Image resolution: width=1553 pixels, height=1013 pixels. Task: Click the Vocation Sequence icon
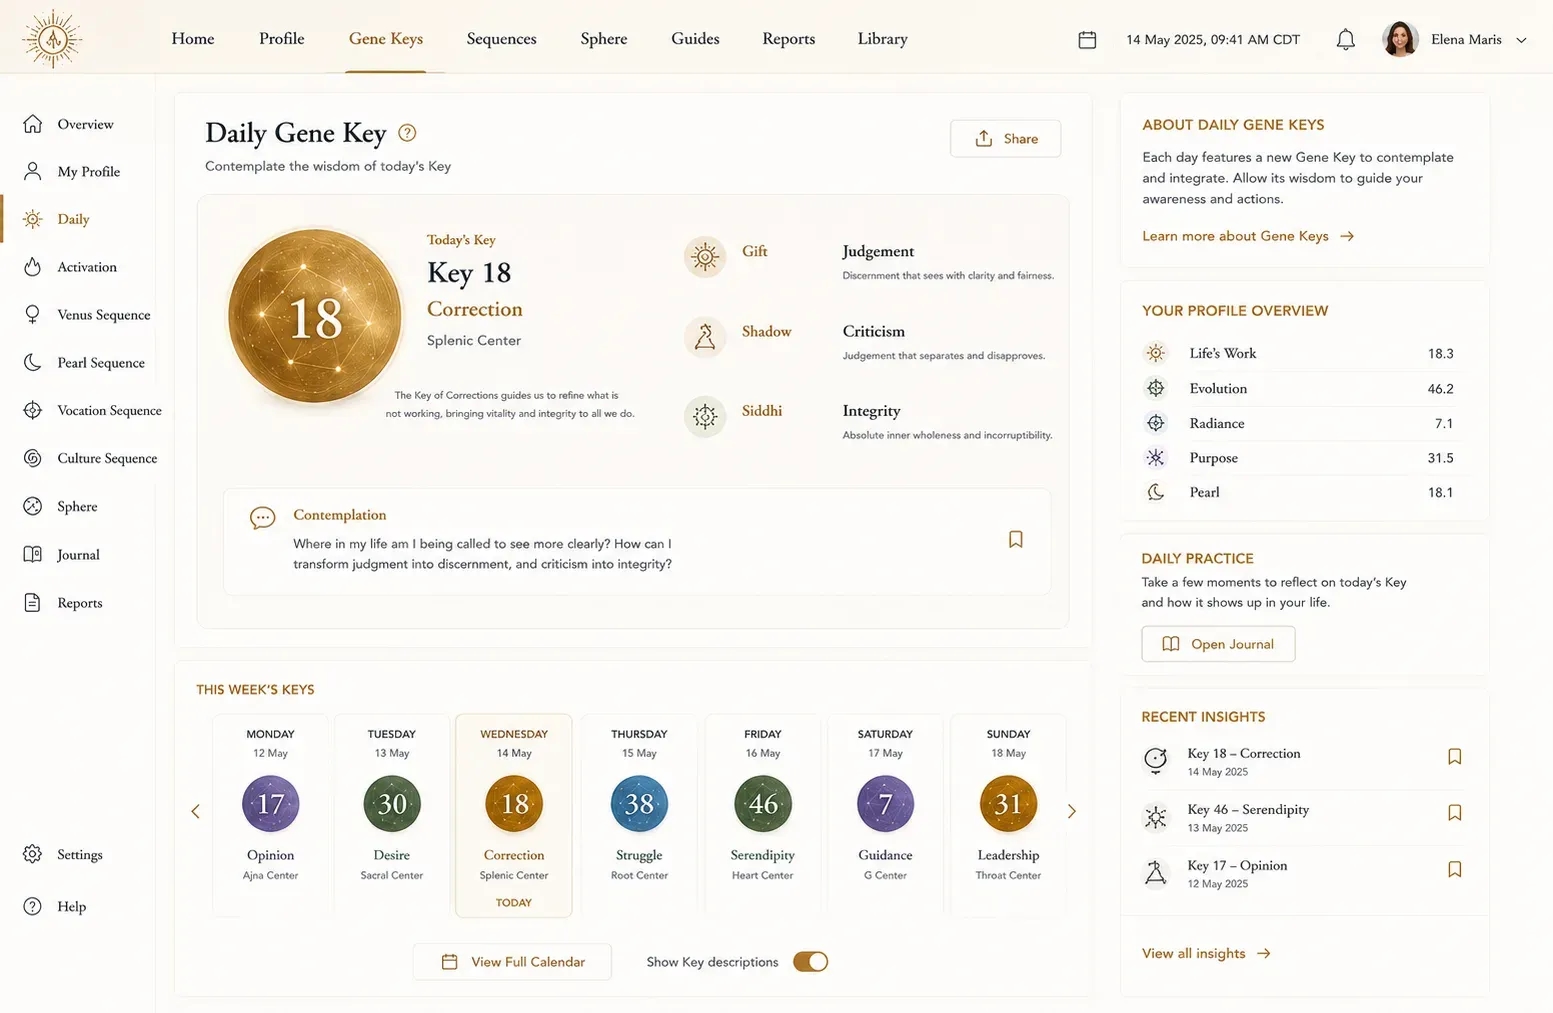click(33, 410)
